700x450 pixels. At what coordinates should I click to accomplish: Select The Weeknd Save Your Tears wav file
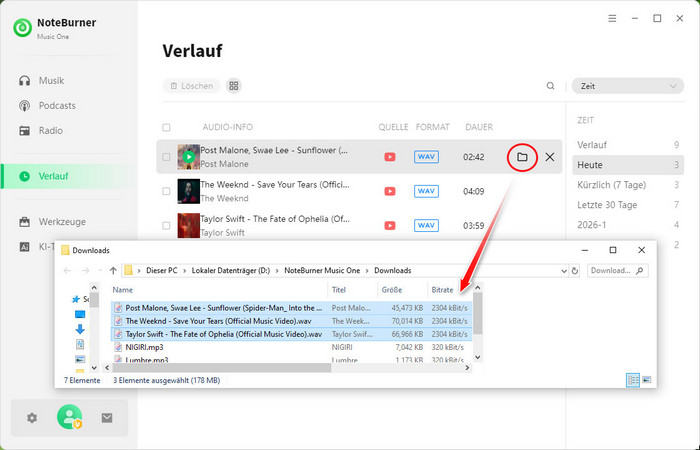click(x=292, y=321)
